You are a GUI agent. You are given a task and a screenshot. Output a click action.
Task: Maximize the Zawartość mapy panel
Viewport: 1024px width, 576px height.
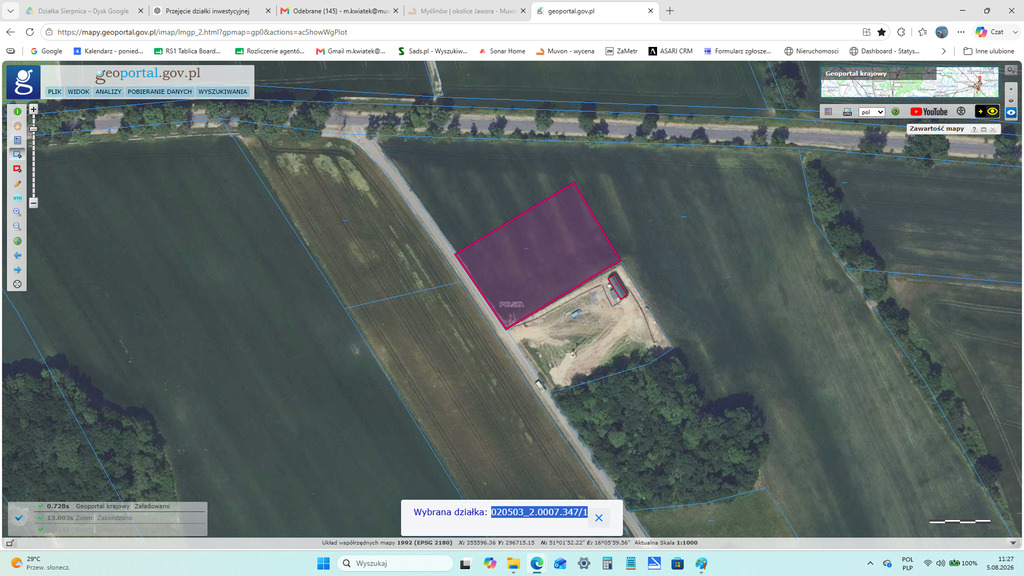[984, 129]
